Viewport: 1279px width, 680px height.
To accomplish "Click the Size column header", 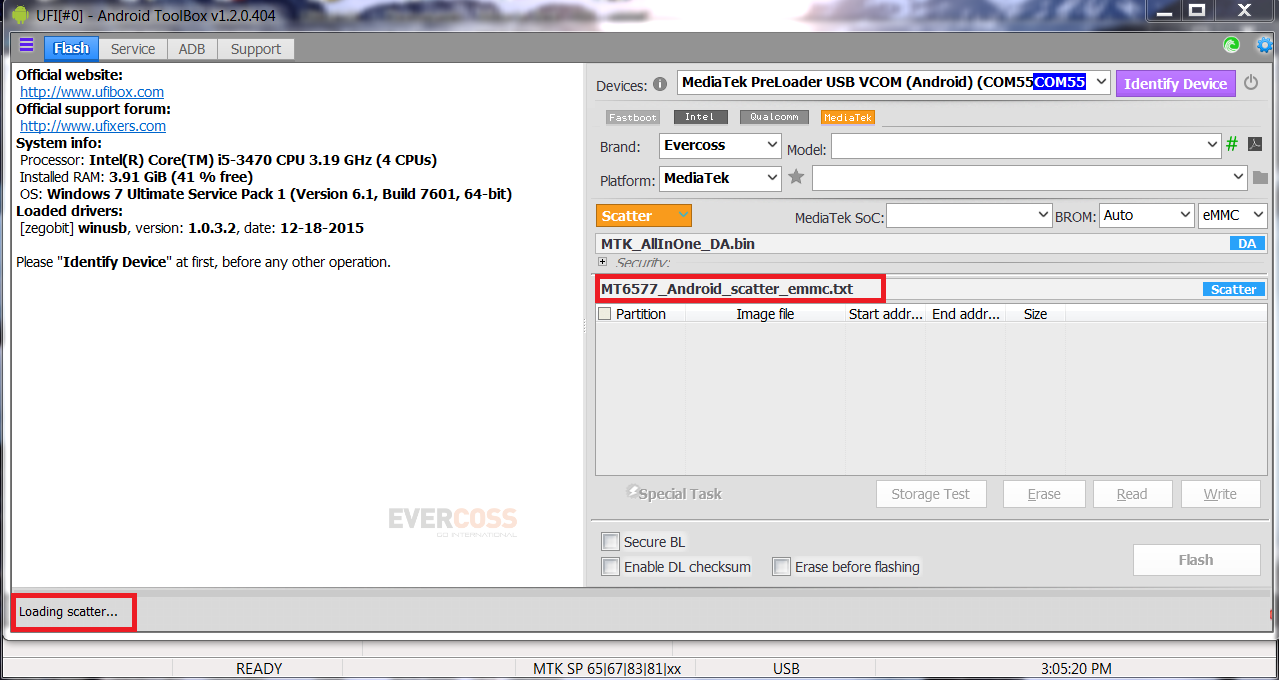I will tap(1035, 314).
